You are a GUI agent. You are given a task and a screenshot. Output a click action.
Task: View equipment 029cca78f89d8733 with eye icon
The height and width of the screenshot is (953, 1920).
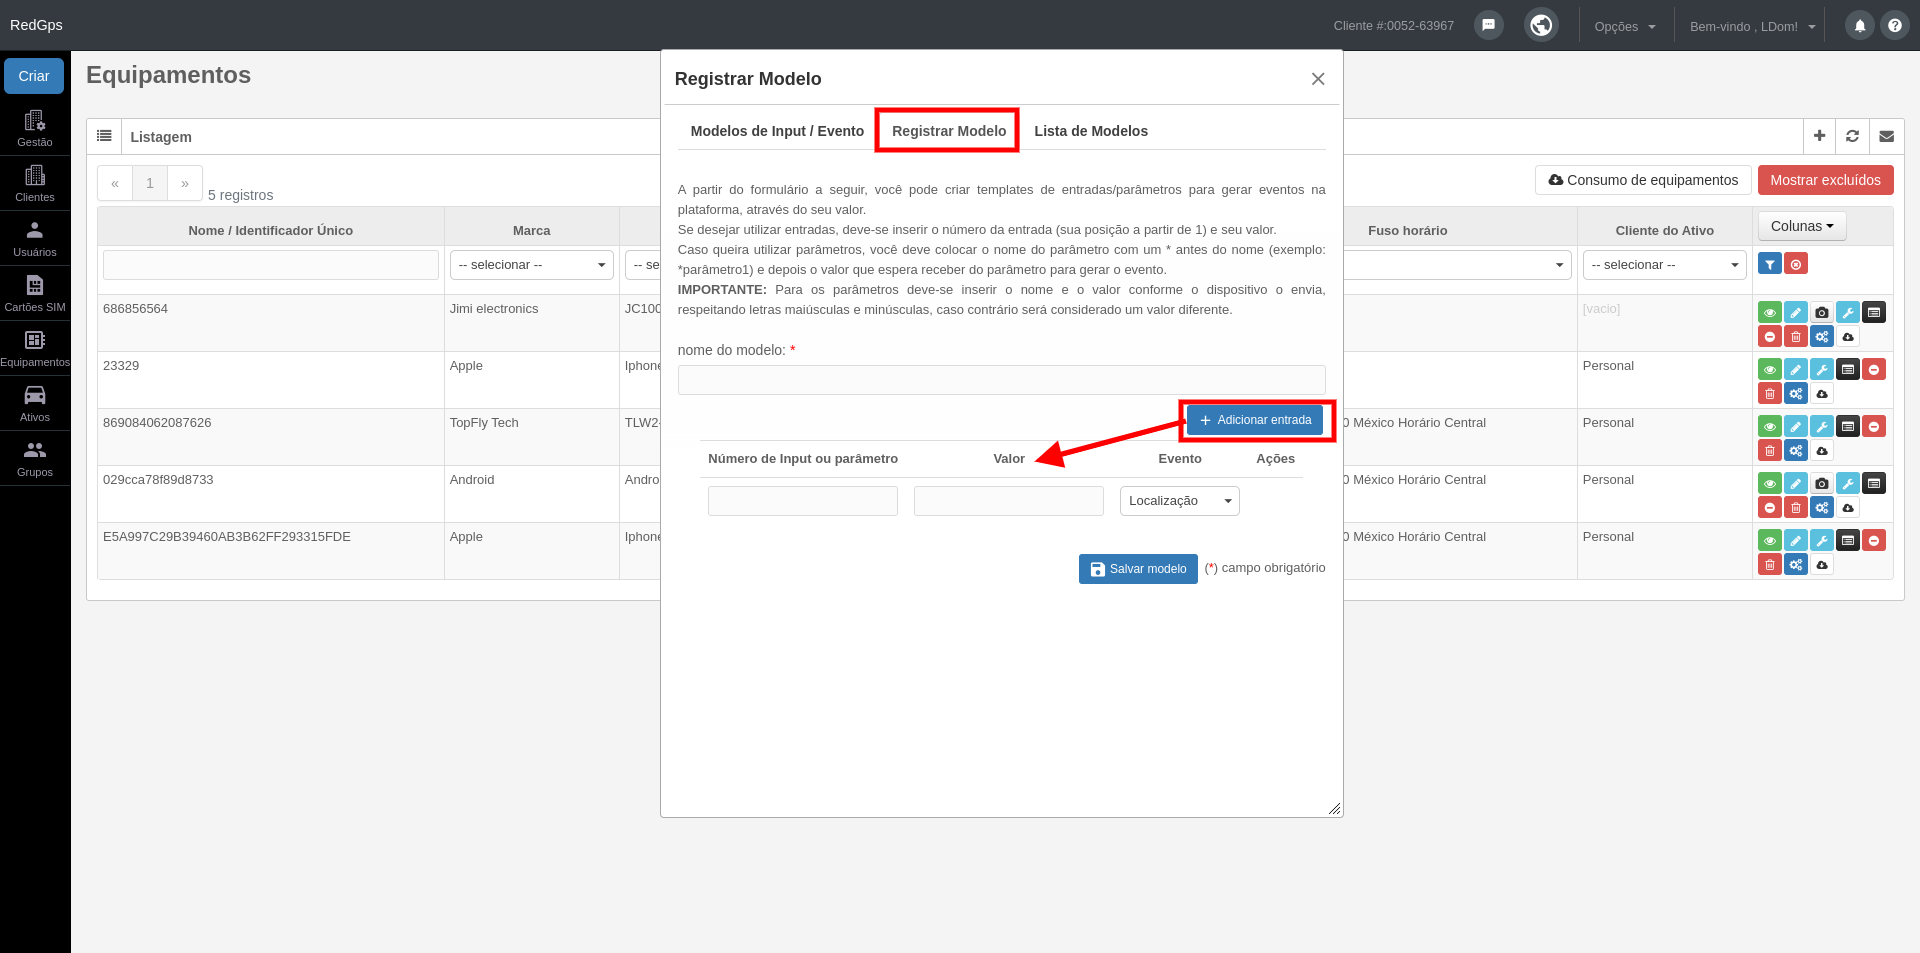pyautogui.click(x=1770, y=484)
